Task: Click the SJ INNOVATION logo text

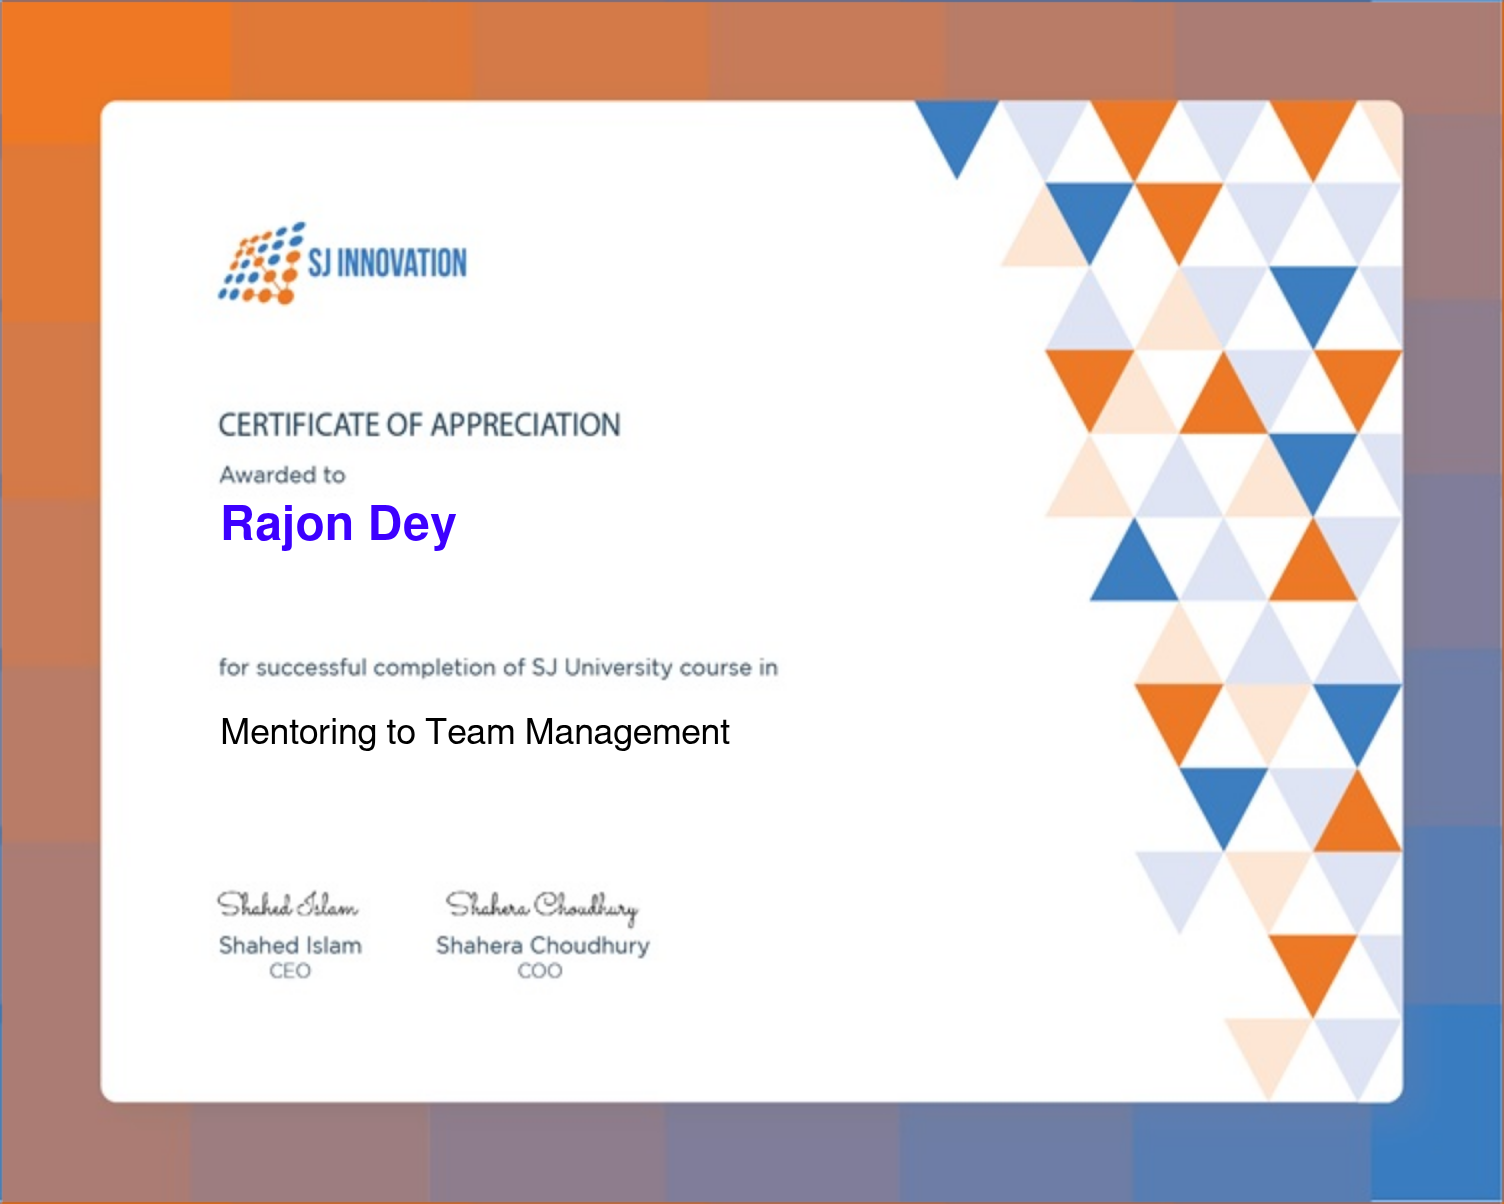Action: tap(387, 263)
